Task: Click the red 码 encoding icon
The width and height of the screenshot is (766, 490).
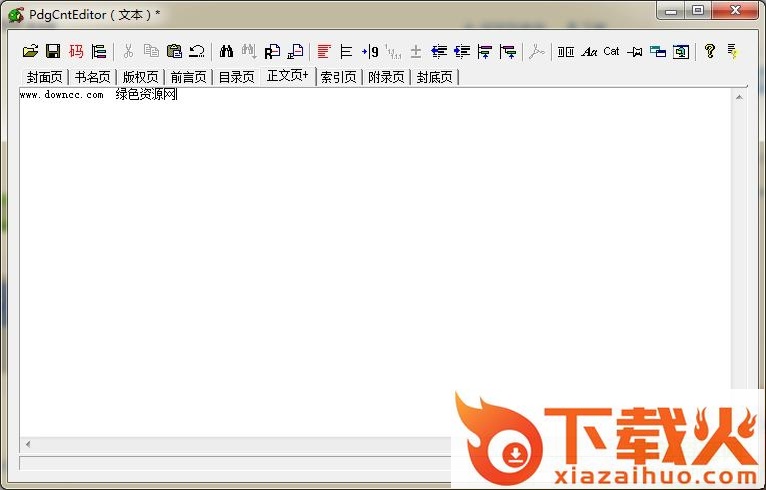Action: tap(76, 51)
